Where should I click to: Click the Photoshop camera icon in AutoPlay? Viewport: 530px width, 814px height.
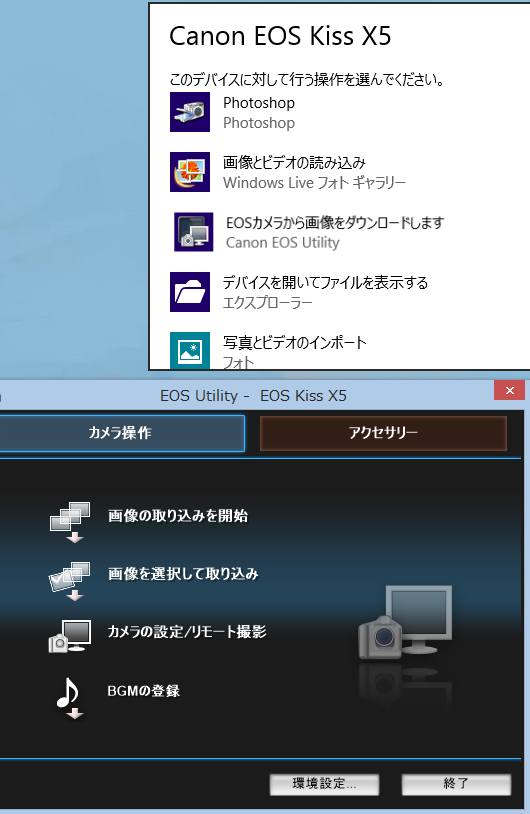pos(190,112)
